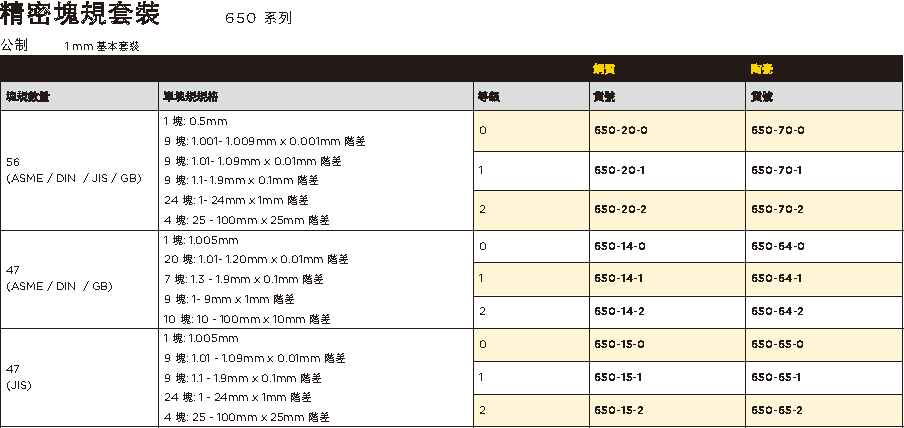The image size is (904, 428).
Task: Click part number 650-14-0
Action: click(x=620, y=246)
